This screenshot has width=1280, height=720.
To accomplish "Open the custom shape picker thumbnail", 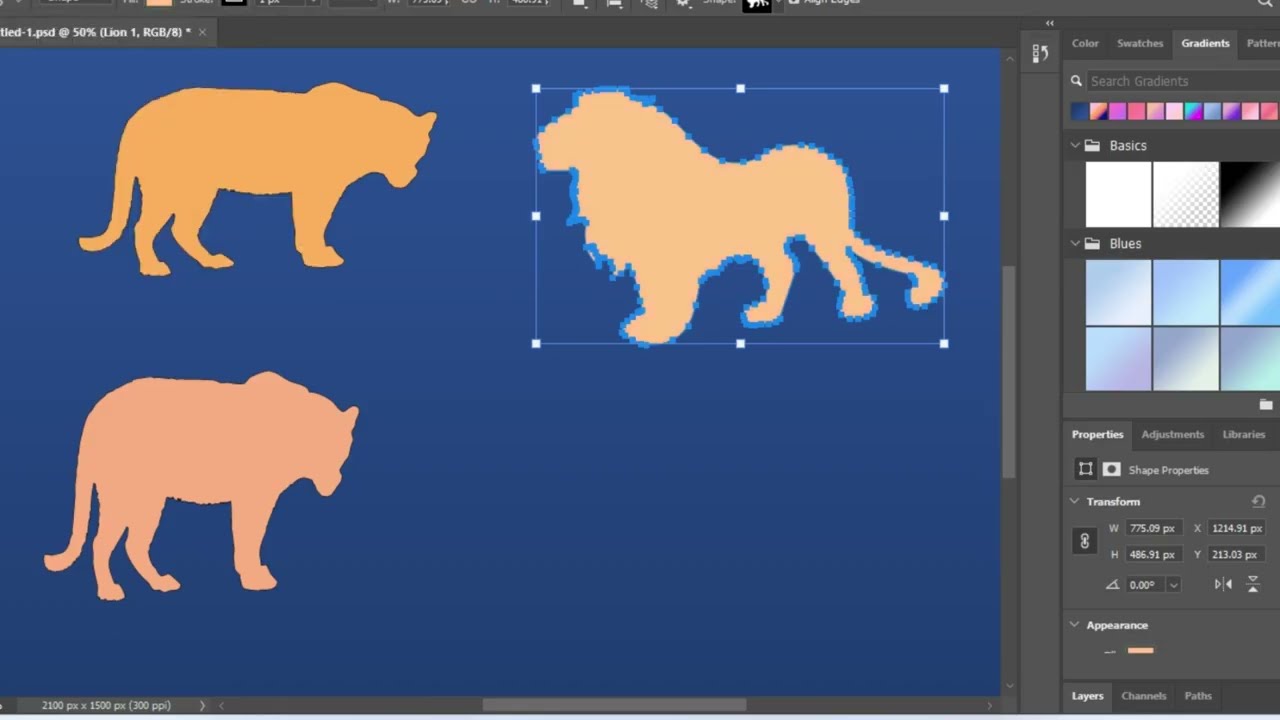I will (x=757, y=5).
